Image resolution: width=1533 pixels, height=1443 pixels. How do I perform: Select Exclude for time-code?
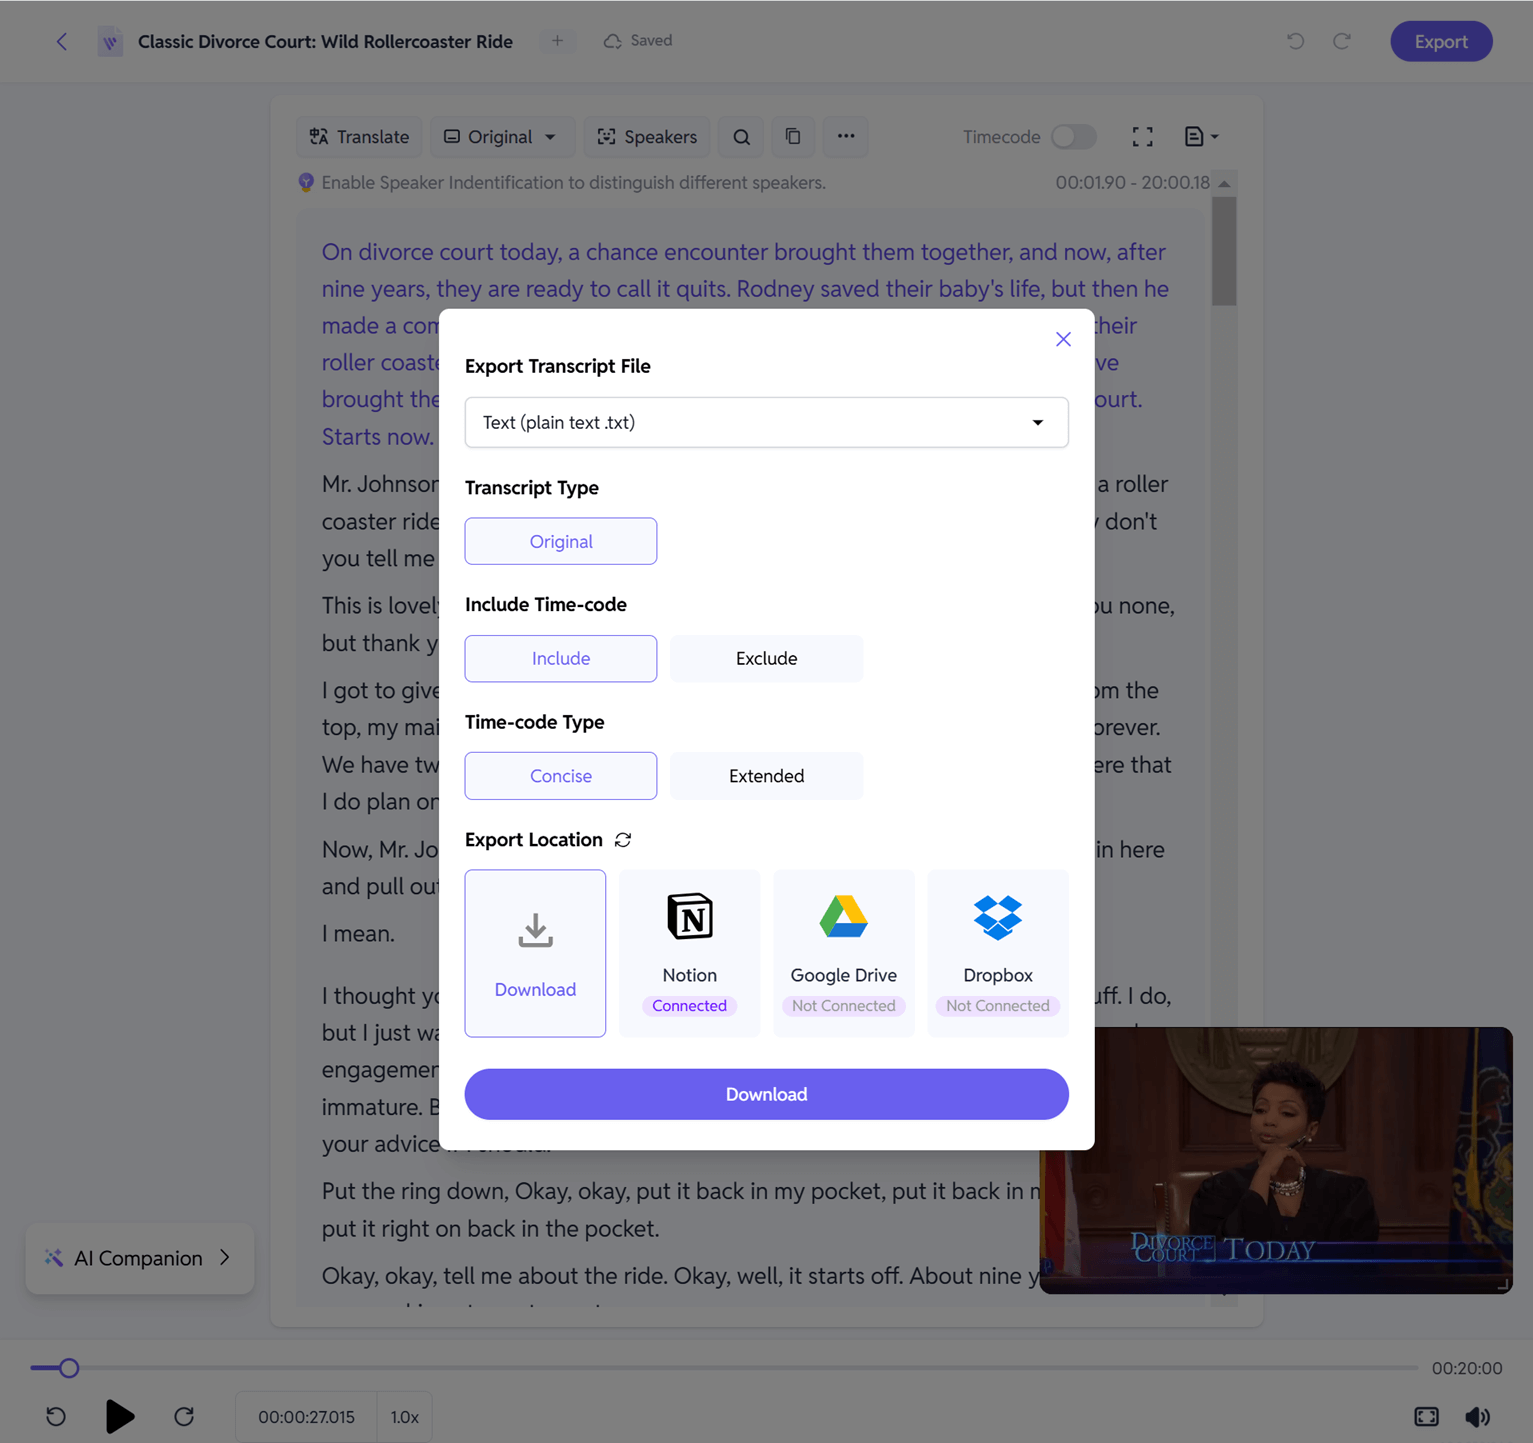[x=767, y=659]
